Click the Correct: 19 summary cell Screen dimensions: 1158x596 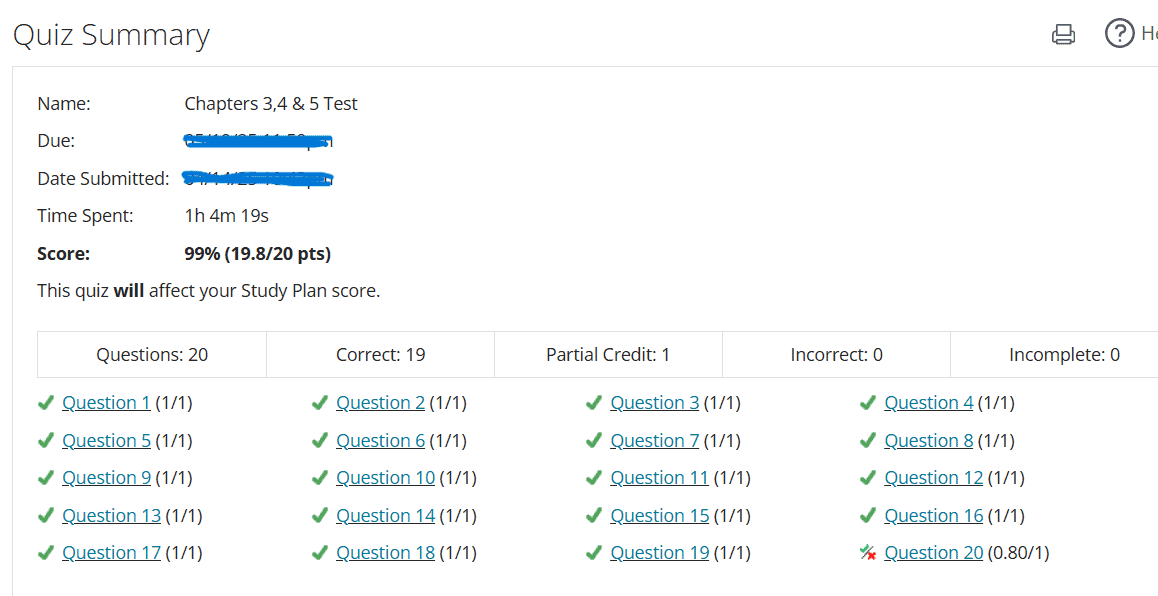(x=380, y=355)
